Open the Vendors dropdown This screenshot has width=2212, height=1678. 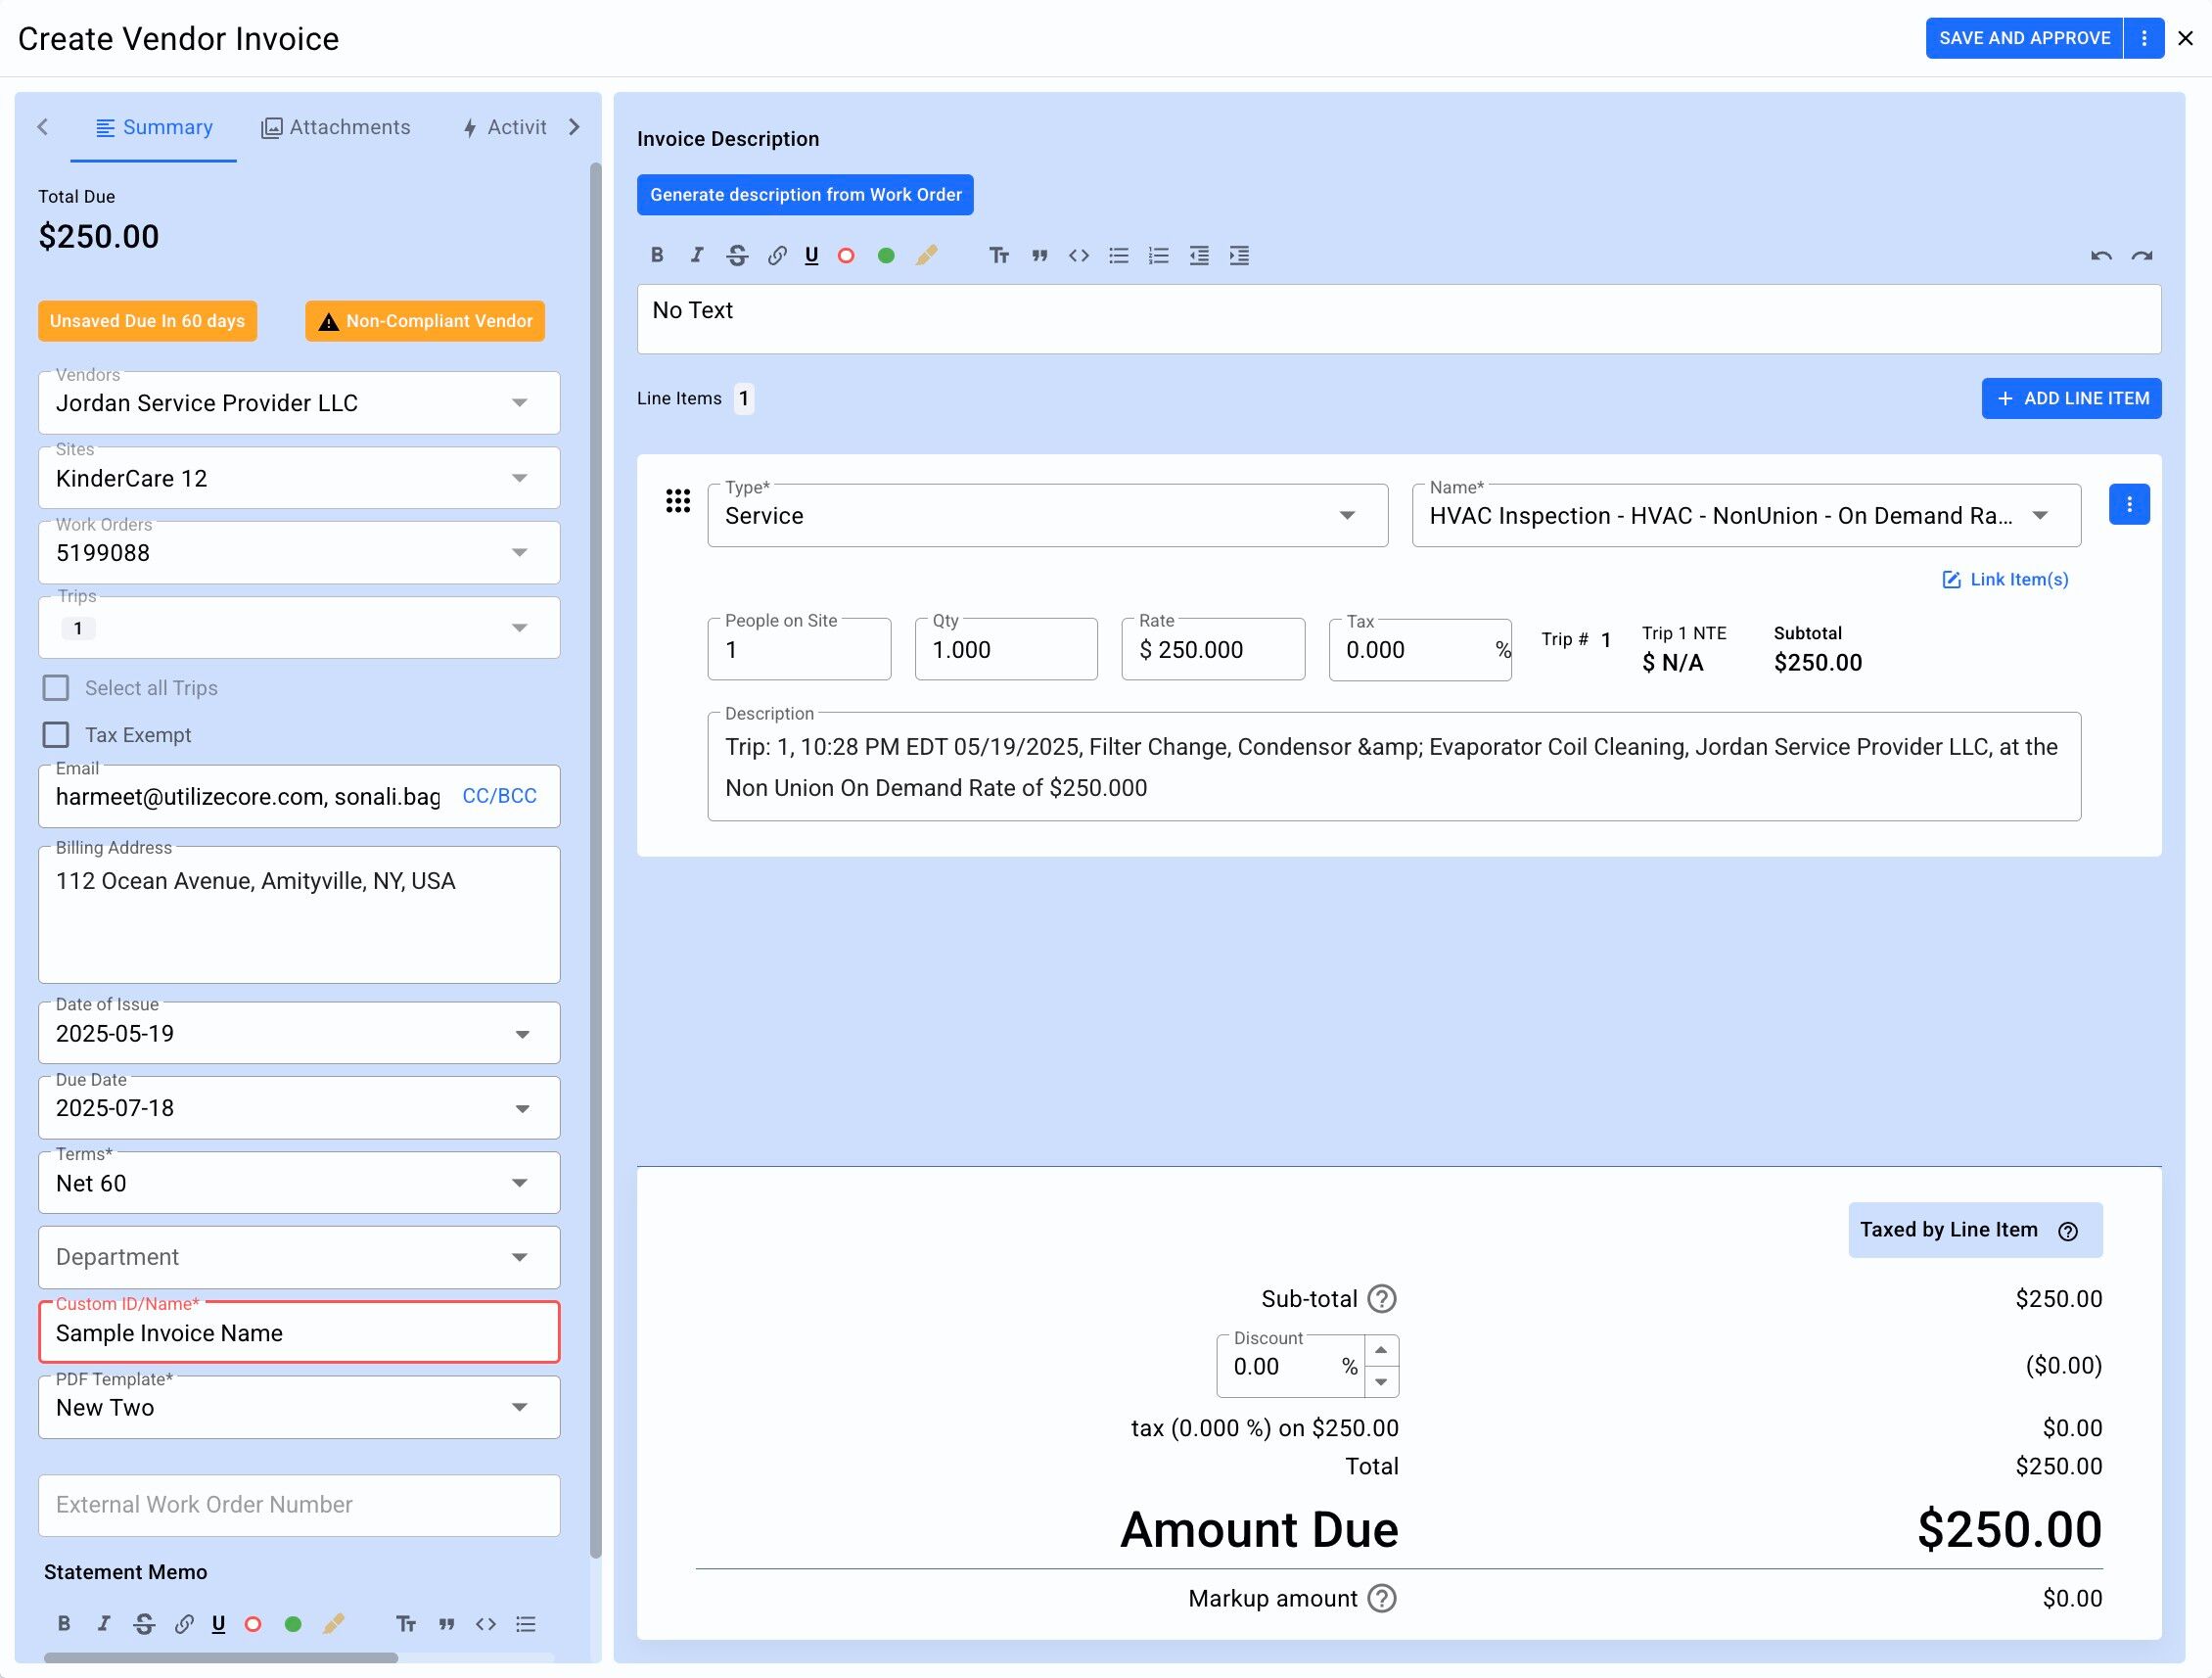tap(519, 403)
